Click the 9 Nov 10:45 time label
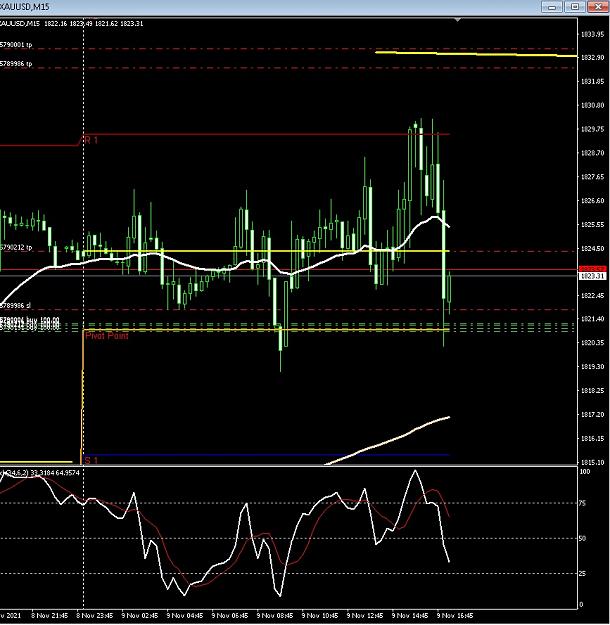The width and height of the screenshot is (610, 625). (x=320, y=615)
